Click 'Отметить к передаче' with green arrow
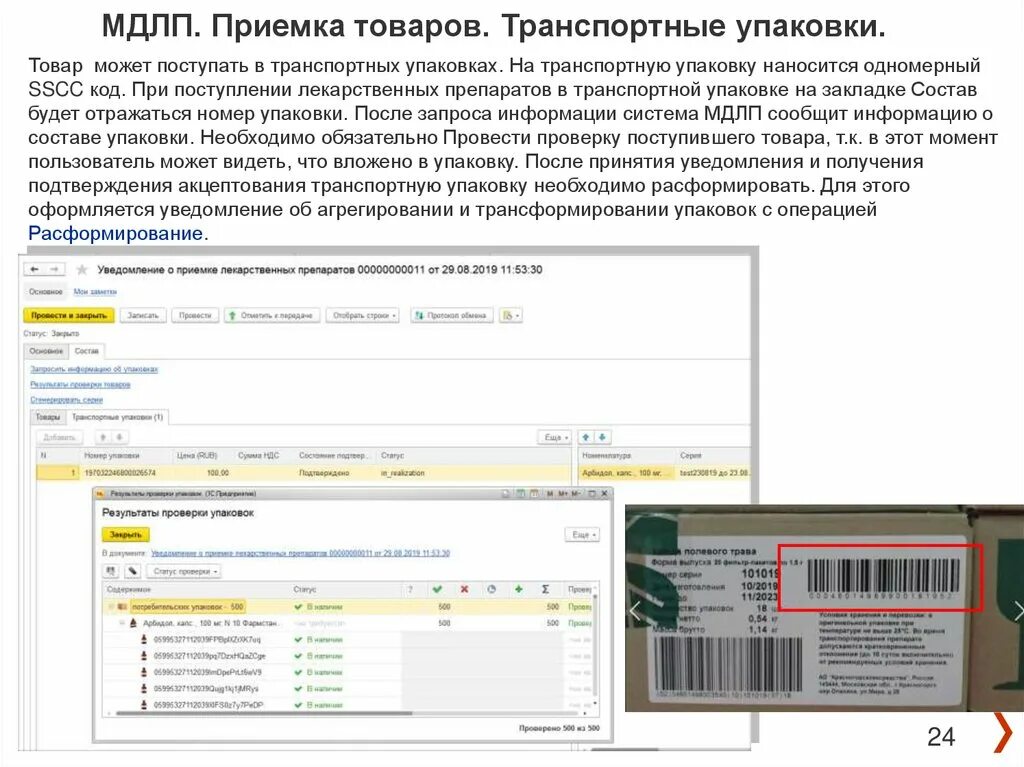Screen dimensions: 1024x767 point(272,316)
